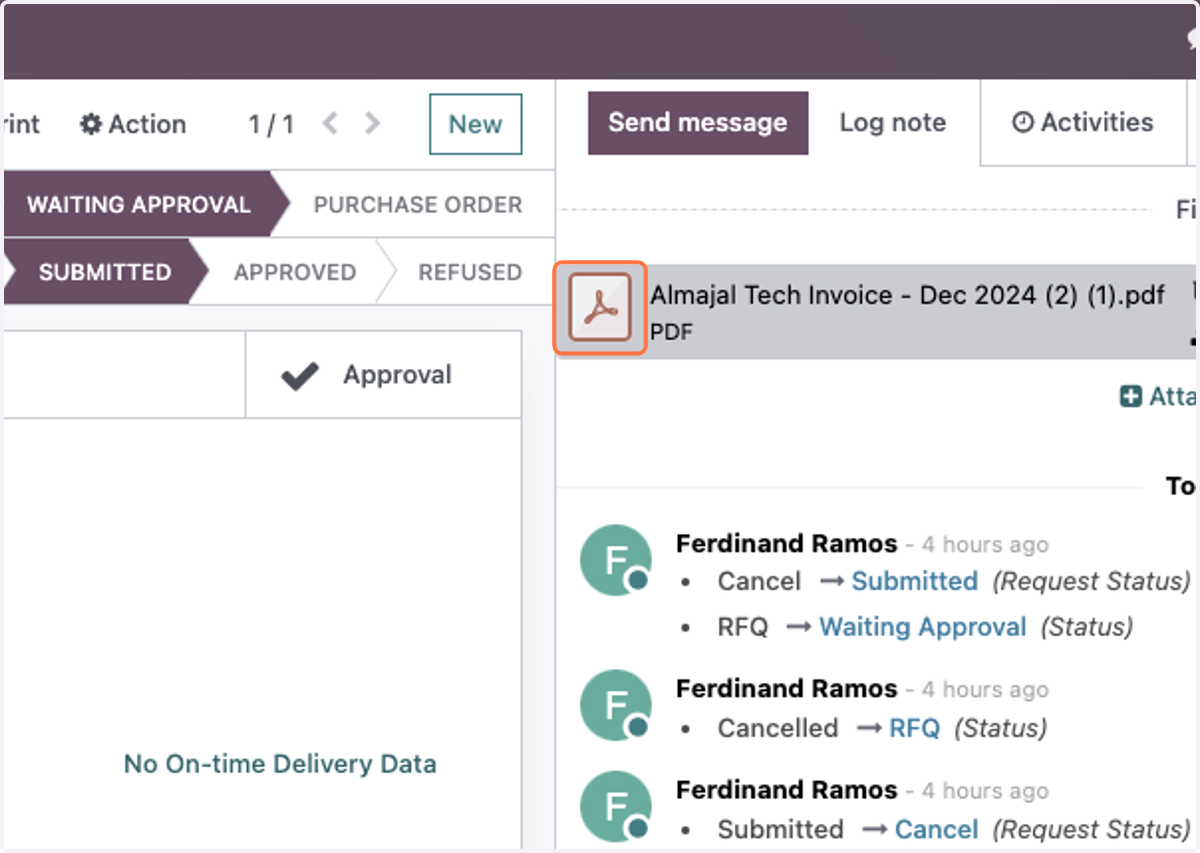Open the Activities tab

point(1083,123)
